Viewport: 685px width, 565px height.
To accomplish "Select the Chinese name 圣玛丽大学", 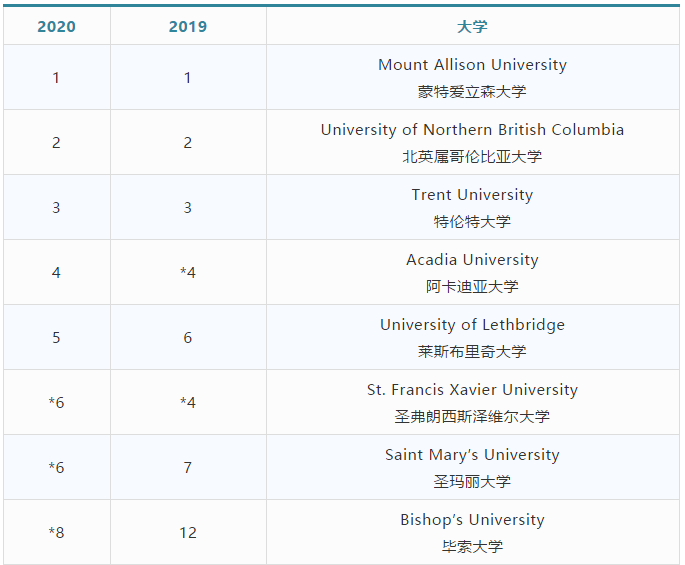I will point(472,482).
